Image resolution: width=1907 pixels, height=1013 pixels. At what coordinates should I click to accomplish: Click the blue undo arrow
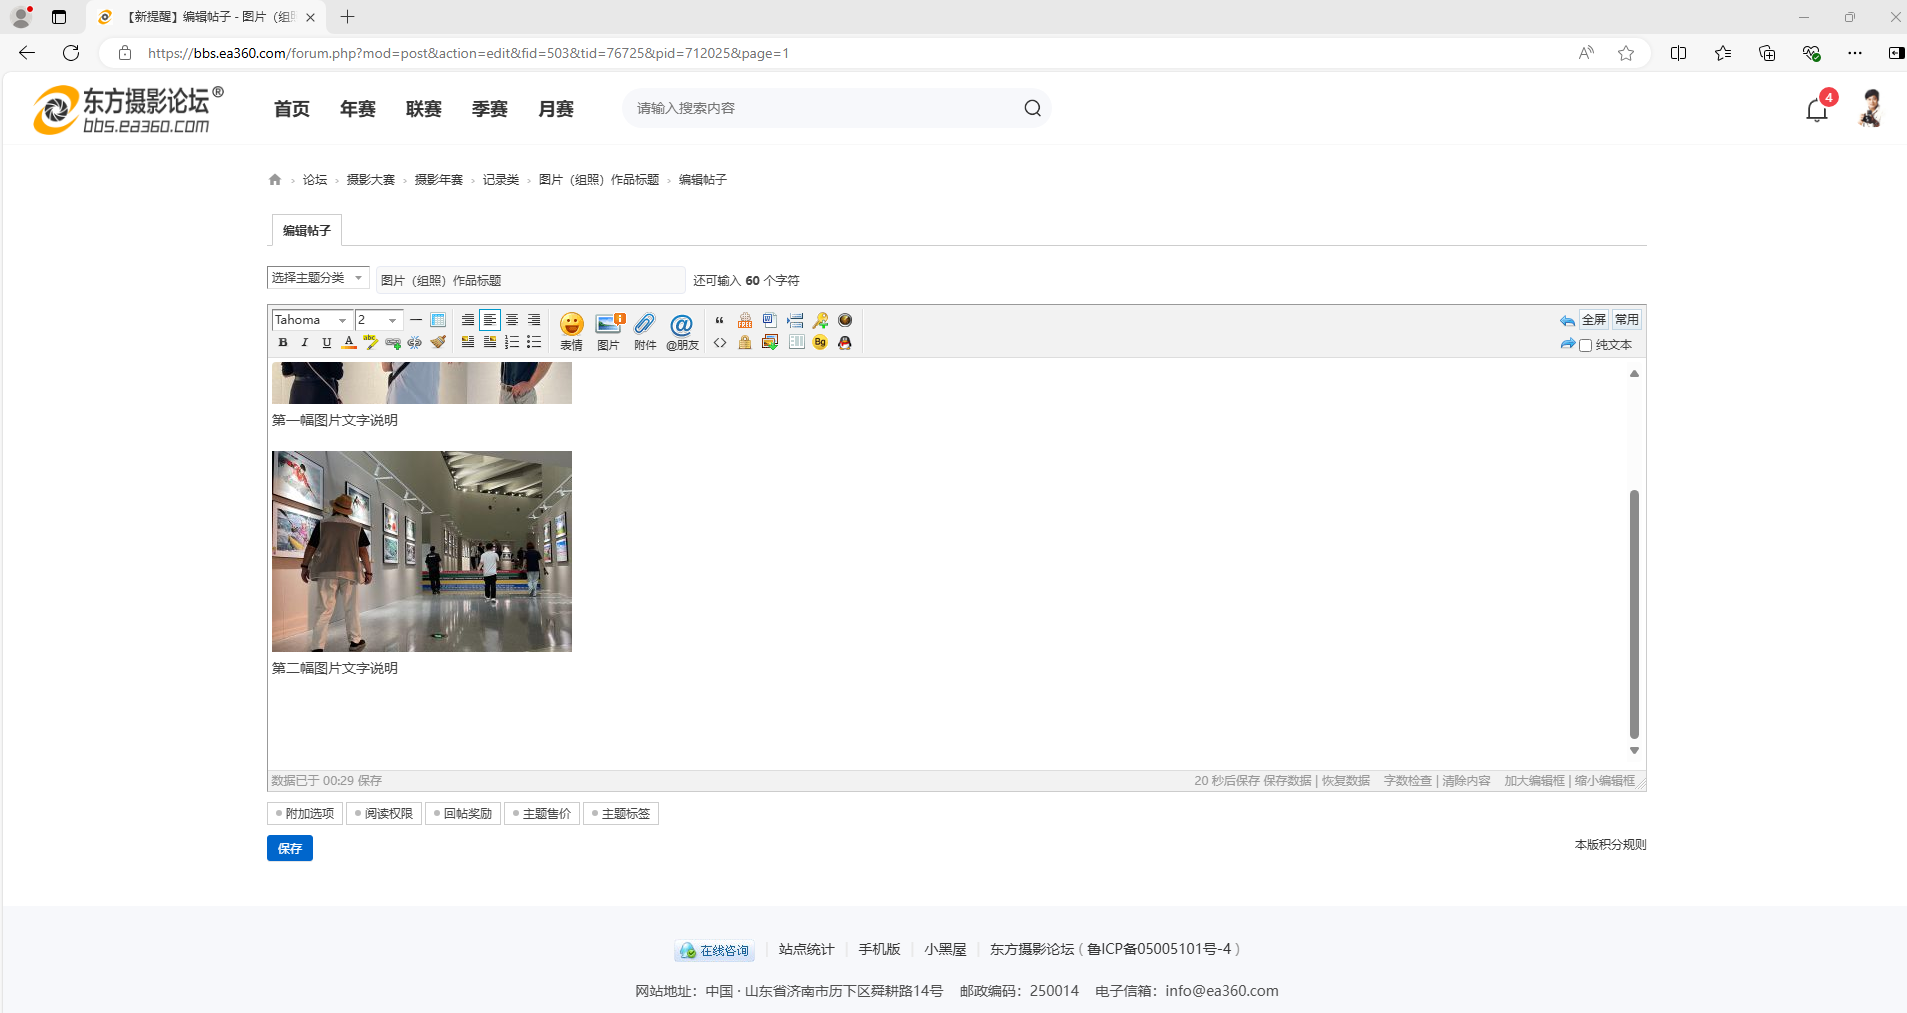(1566, 321)
